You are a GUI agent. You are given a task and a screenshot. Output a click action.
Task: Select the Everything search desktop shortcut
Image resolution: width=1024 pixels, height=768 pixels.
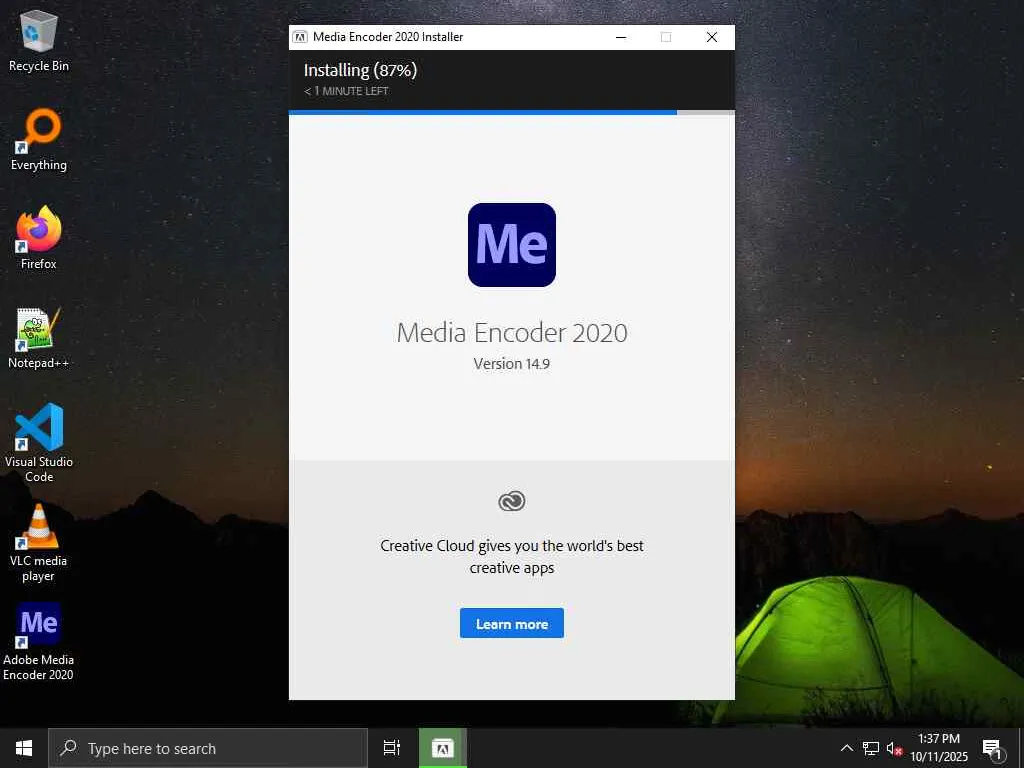tap(39, 140)
